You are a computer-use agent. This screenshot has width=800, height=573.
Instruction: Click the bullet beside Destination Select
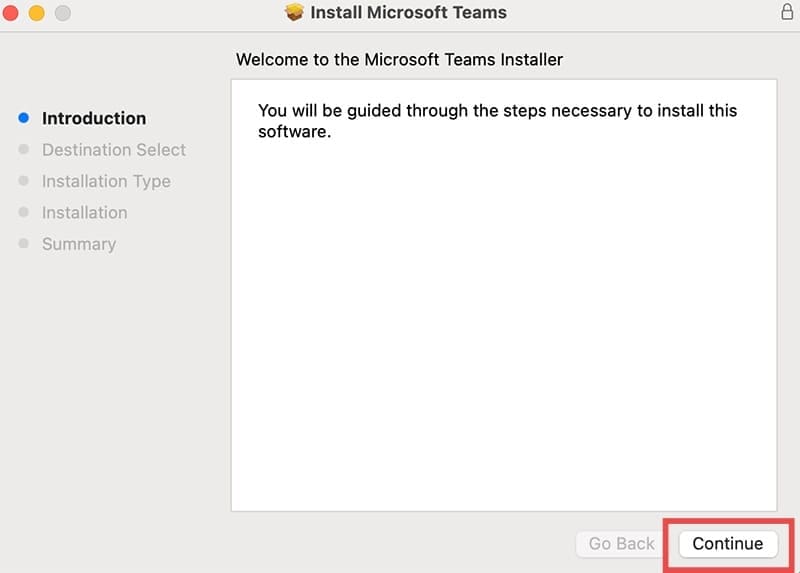point(24,150)
